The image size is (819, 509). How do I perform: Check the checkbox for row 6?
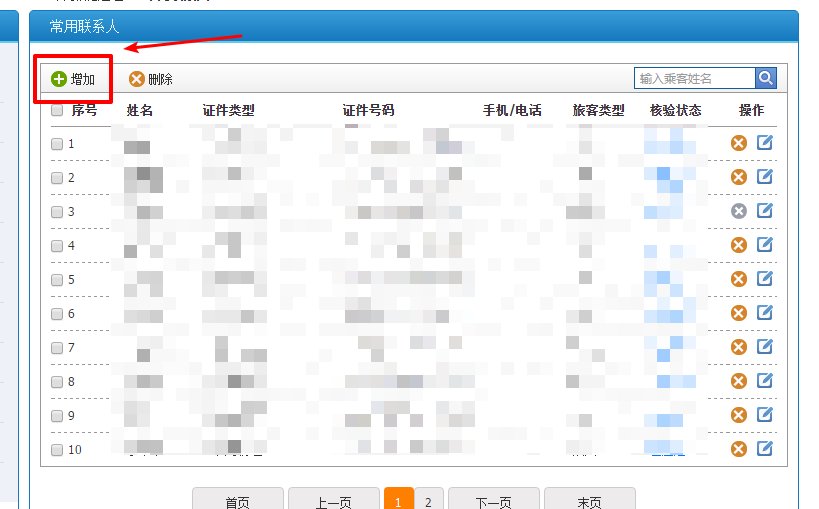[x=57, y=314]
